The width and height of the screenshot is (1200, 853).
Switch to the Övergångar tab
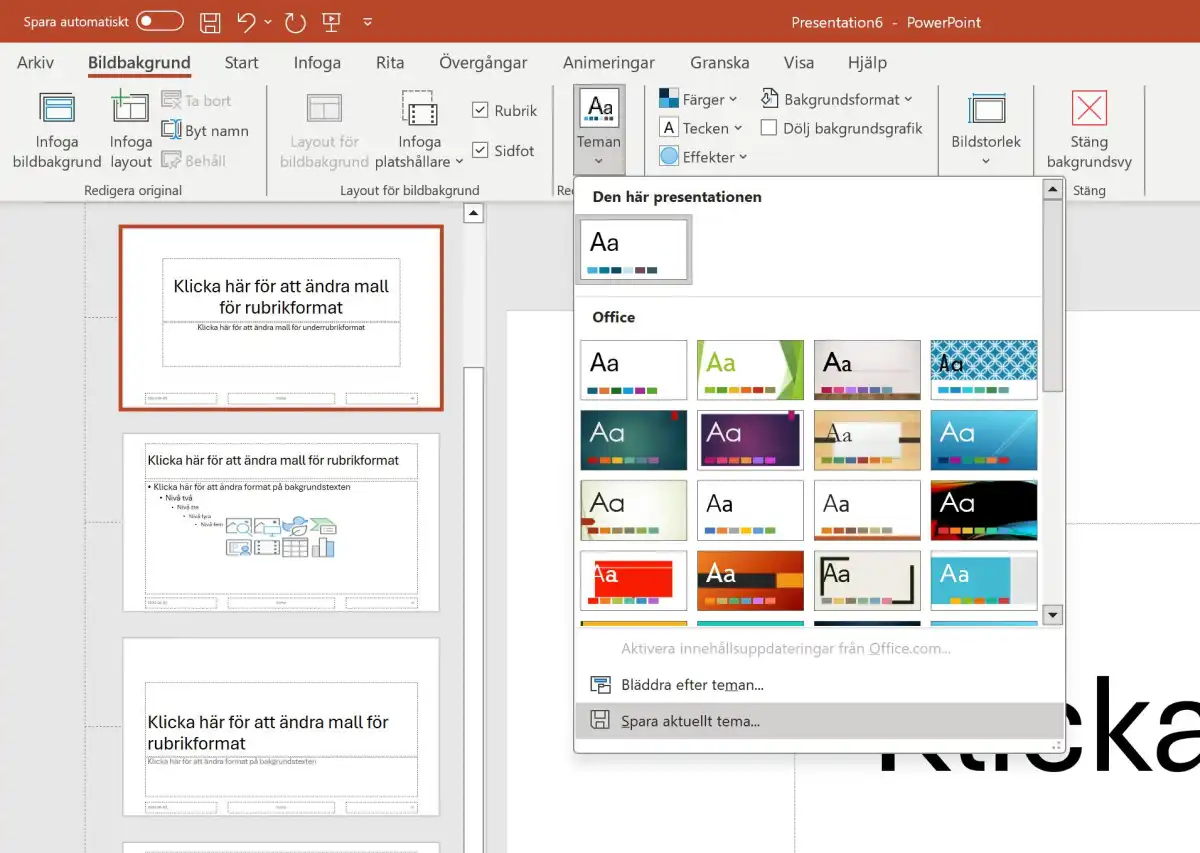483,62
